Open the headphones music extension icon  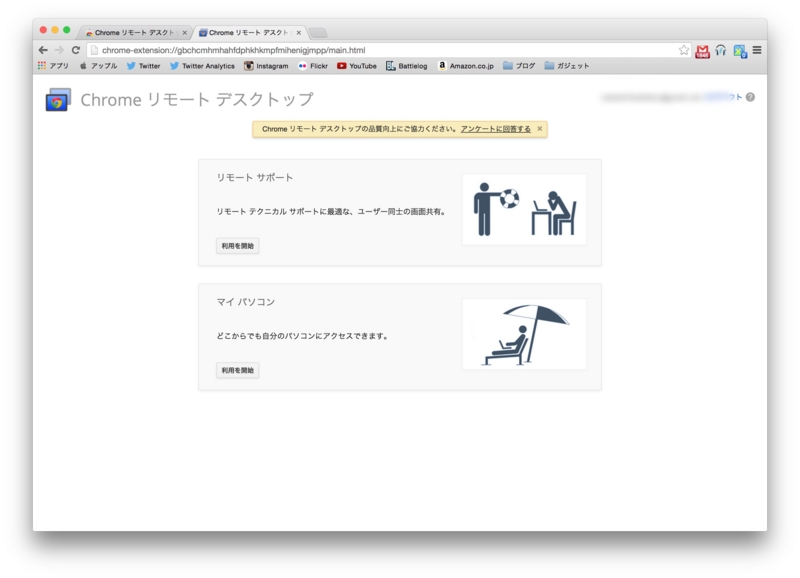click(x=721, y=50)
